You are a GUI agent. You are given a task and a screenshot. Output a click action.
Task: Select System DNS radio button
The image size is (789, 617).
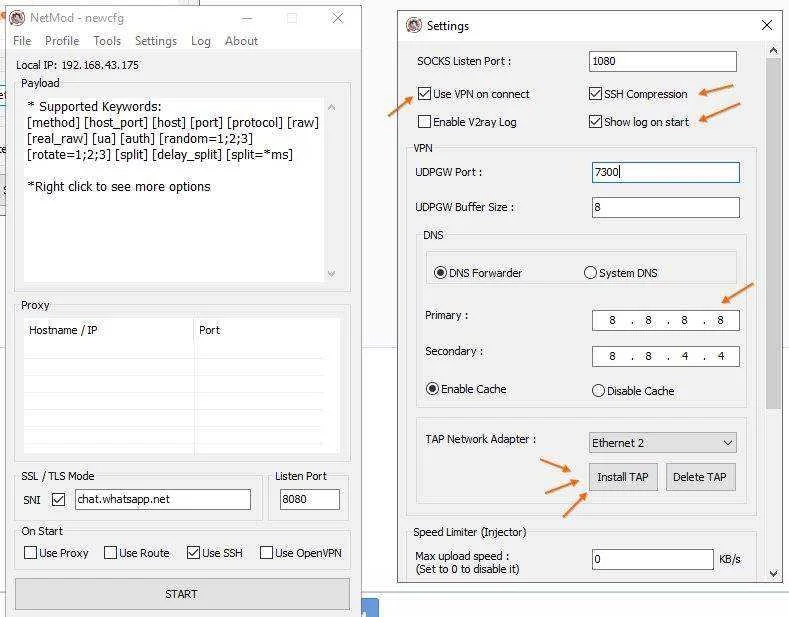[x=590, y=273]
